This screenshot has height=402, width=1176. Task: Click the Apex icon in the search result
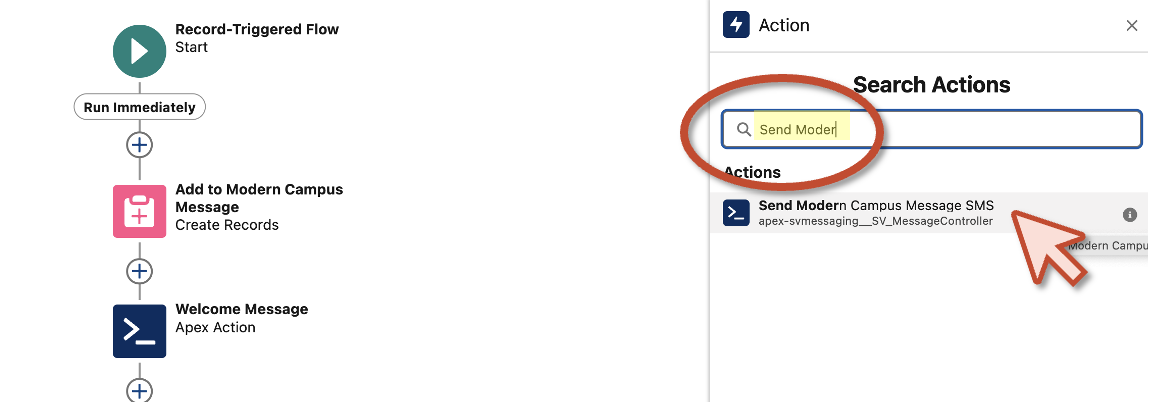[736, 213]
